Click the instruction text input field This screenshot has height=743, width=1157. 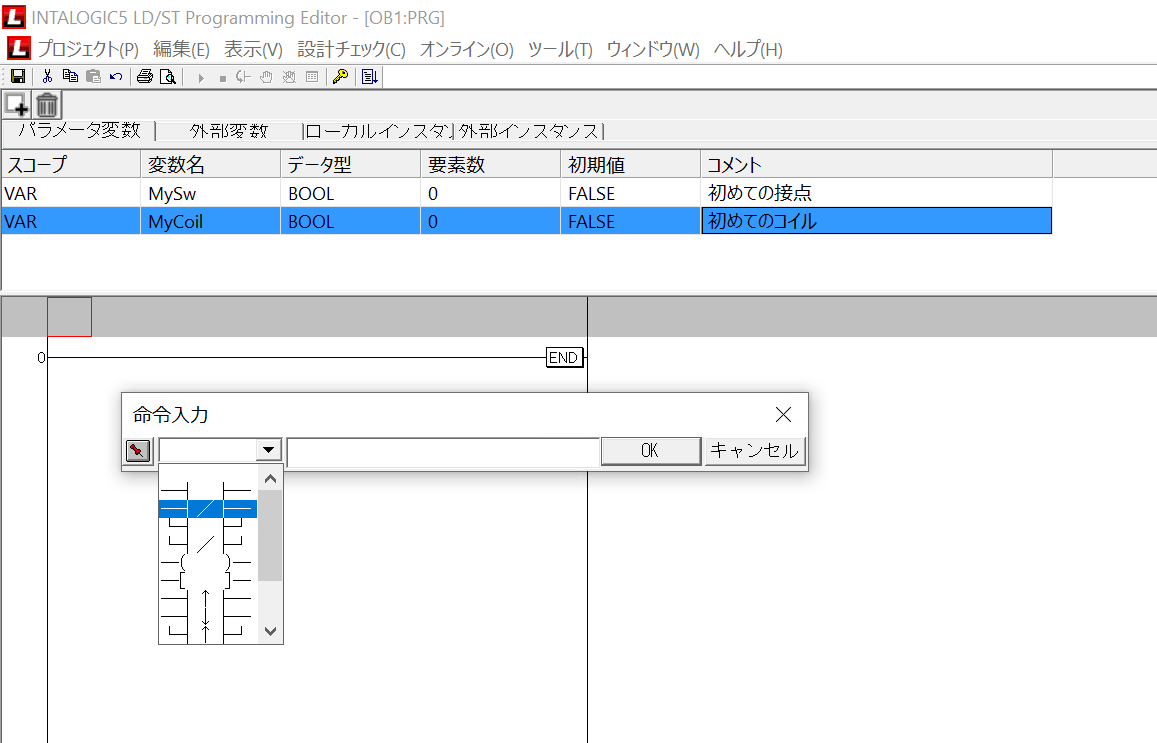(443, 452)
